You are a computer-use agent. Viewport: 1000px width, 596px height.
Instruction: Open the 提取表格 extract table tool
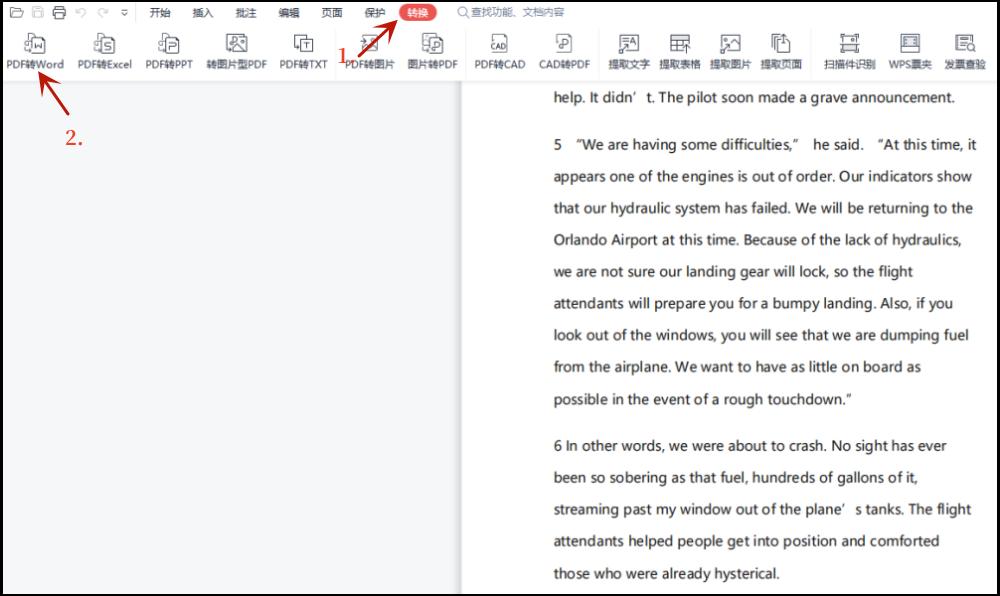point(680,51)
